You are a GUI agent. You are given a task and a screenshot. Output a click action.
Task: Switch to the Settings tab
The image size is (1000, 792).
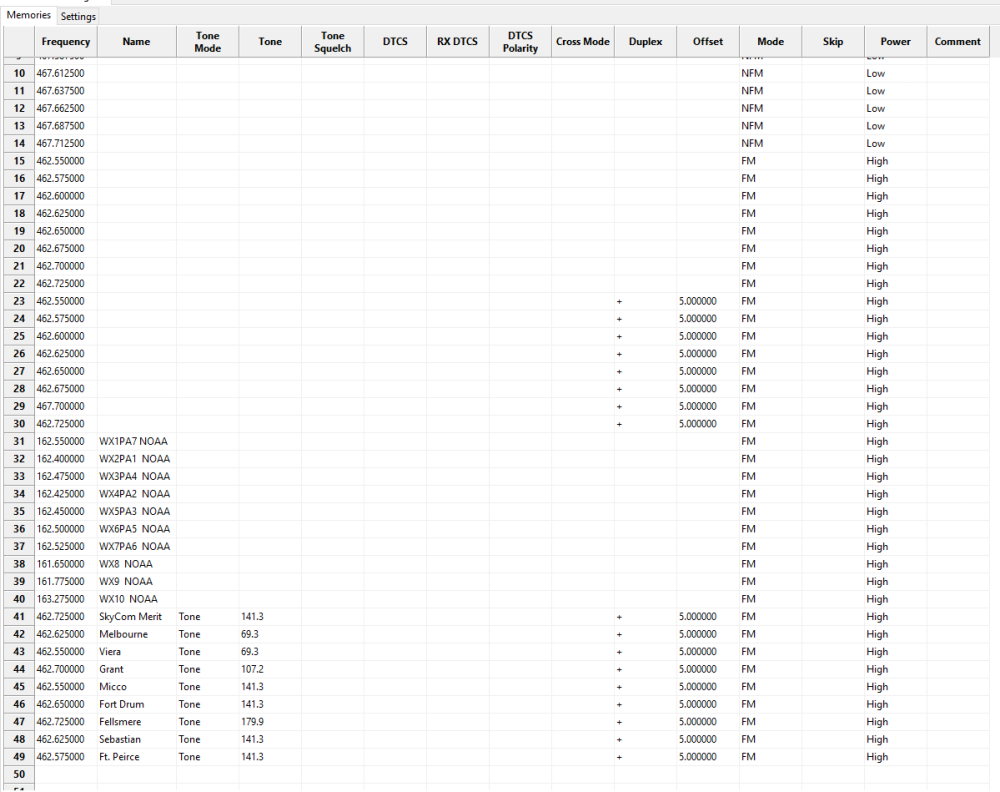point(78,17)
